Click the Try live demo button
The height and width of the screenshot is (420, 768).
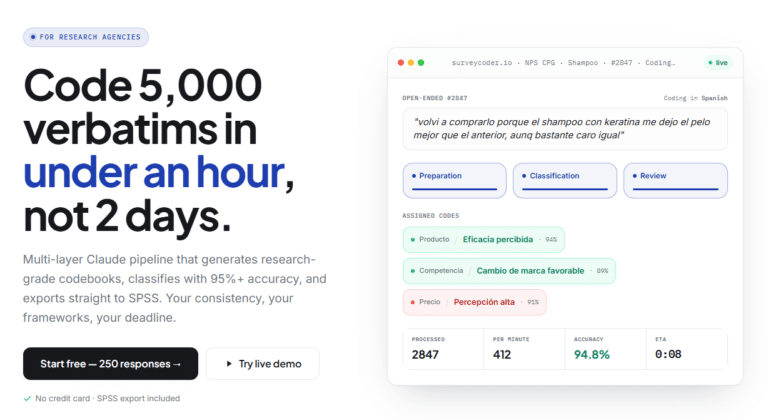(x=262, y=364)
